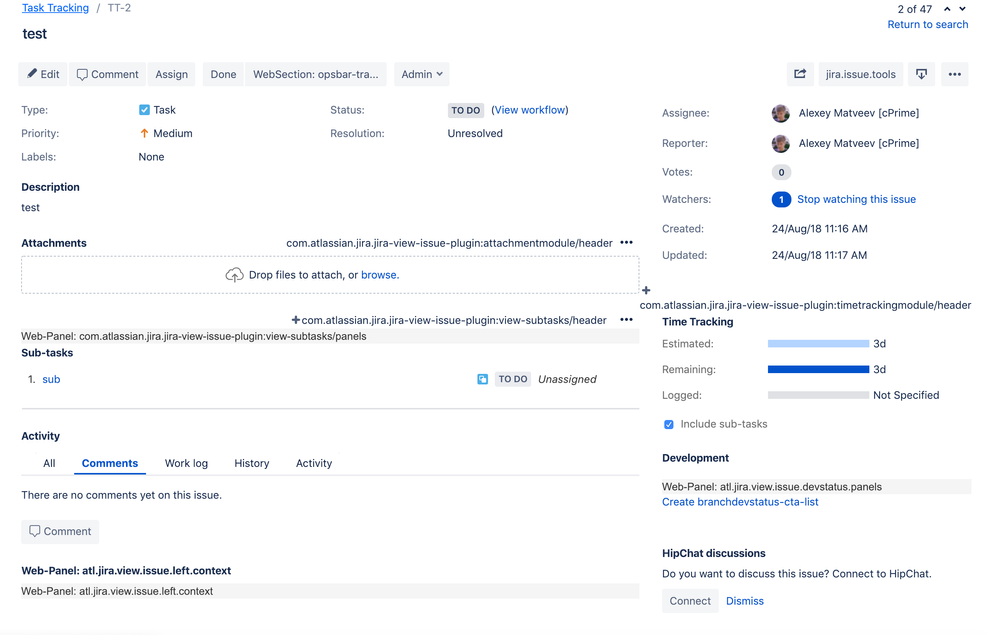The image size is (998, 635).
Task: Click the HipChat Connect button
Action: (x=690, y=601)
